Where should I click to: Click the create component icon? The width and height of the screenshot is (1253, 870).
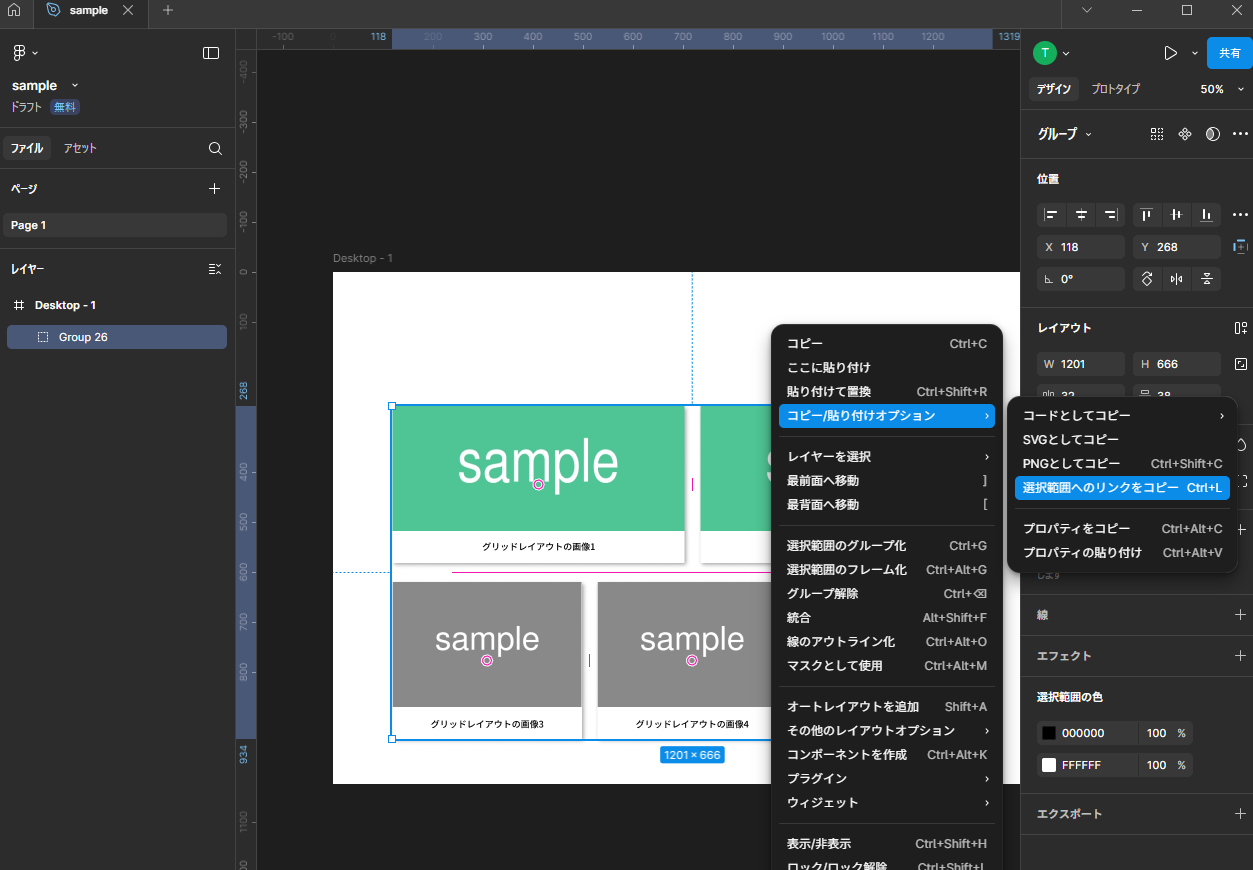(x=1185, y=134)
